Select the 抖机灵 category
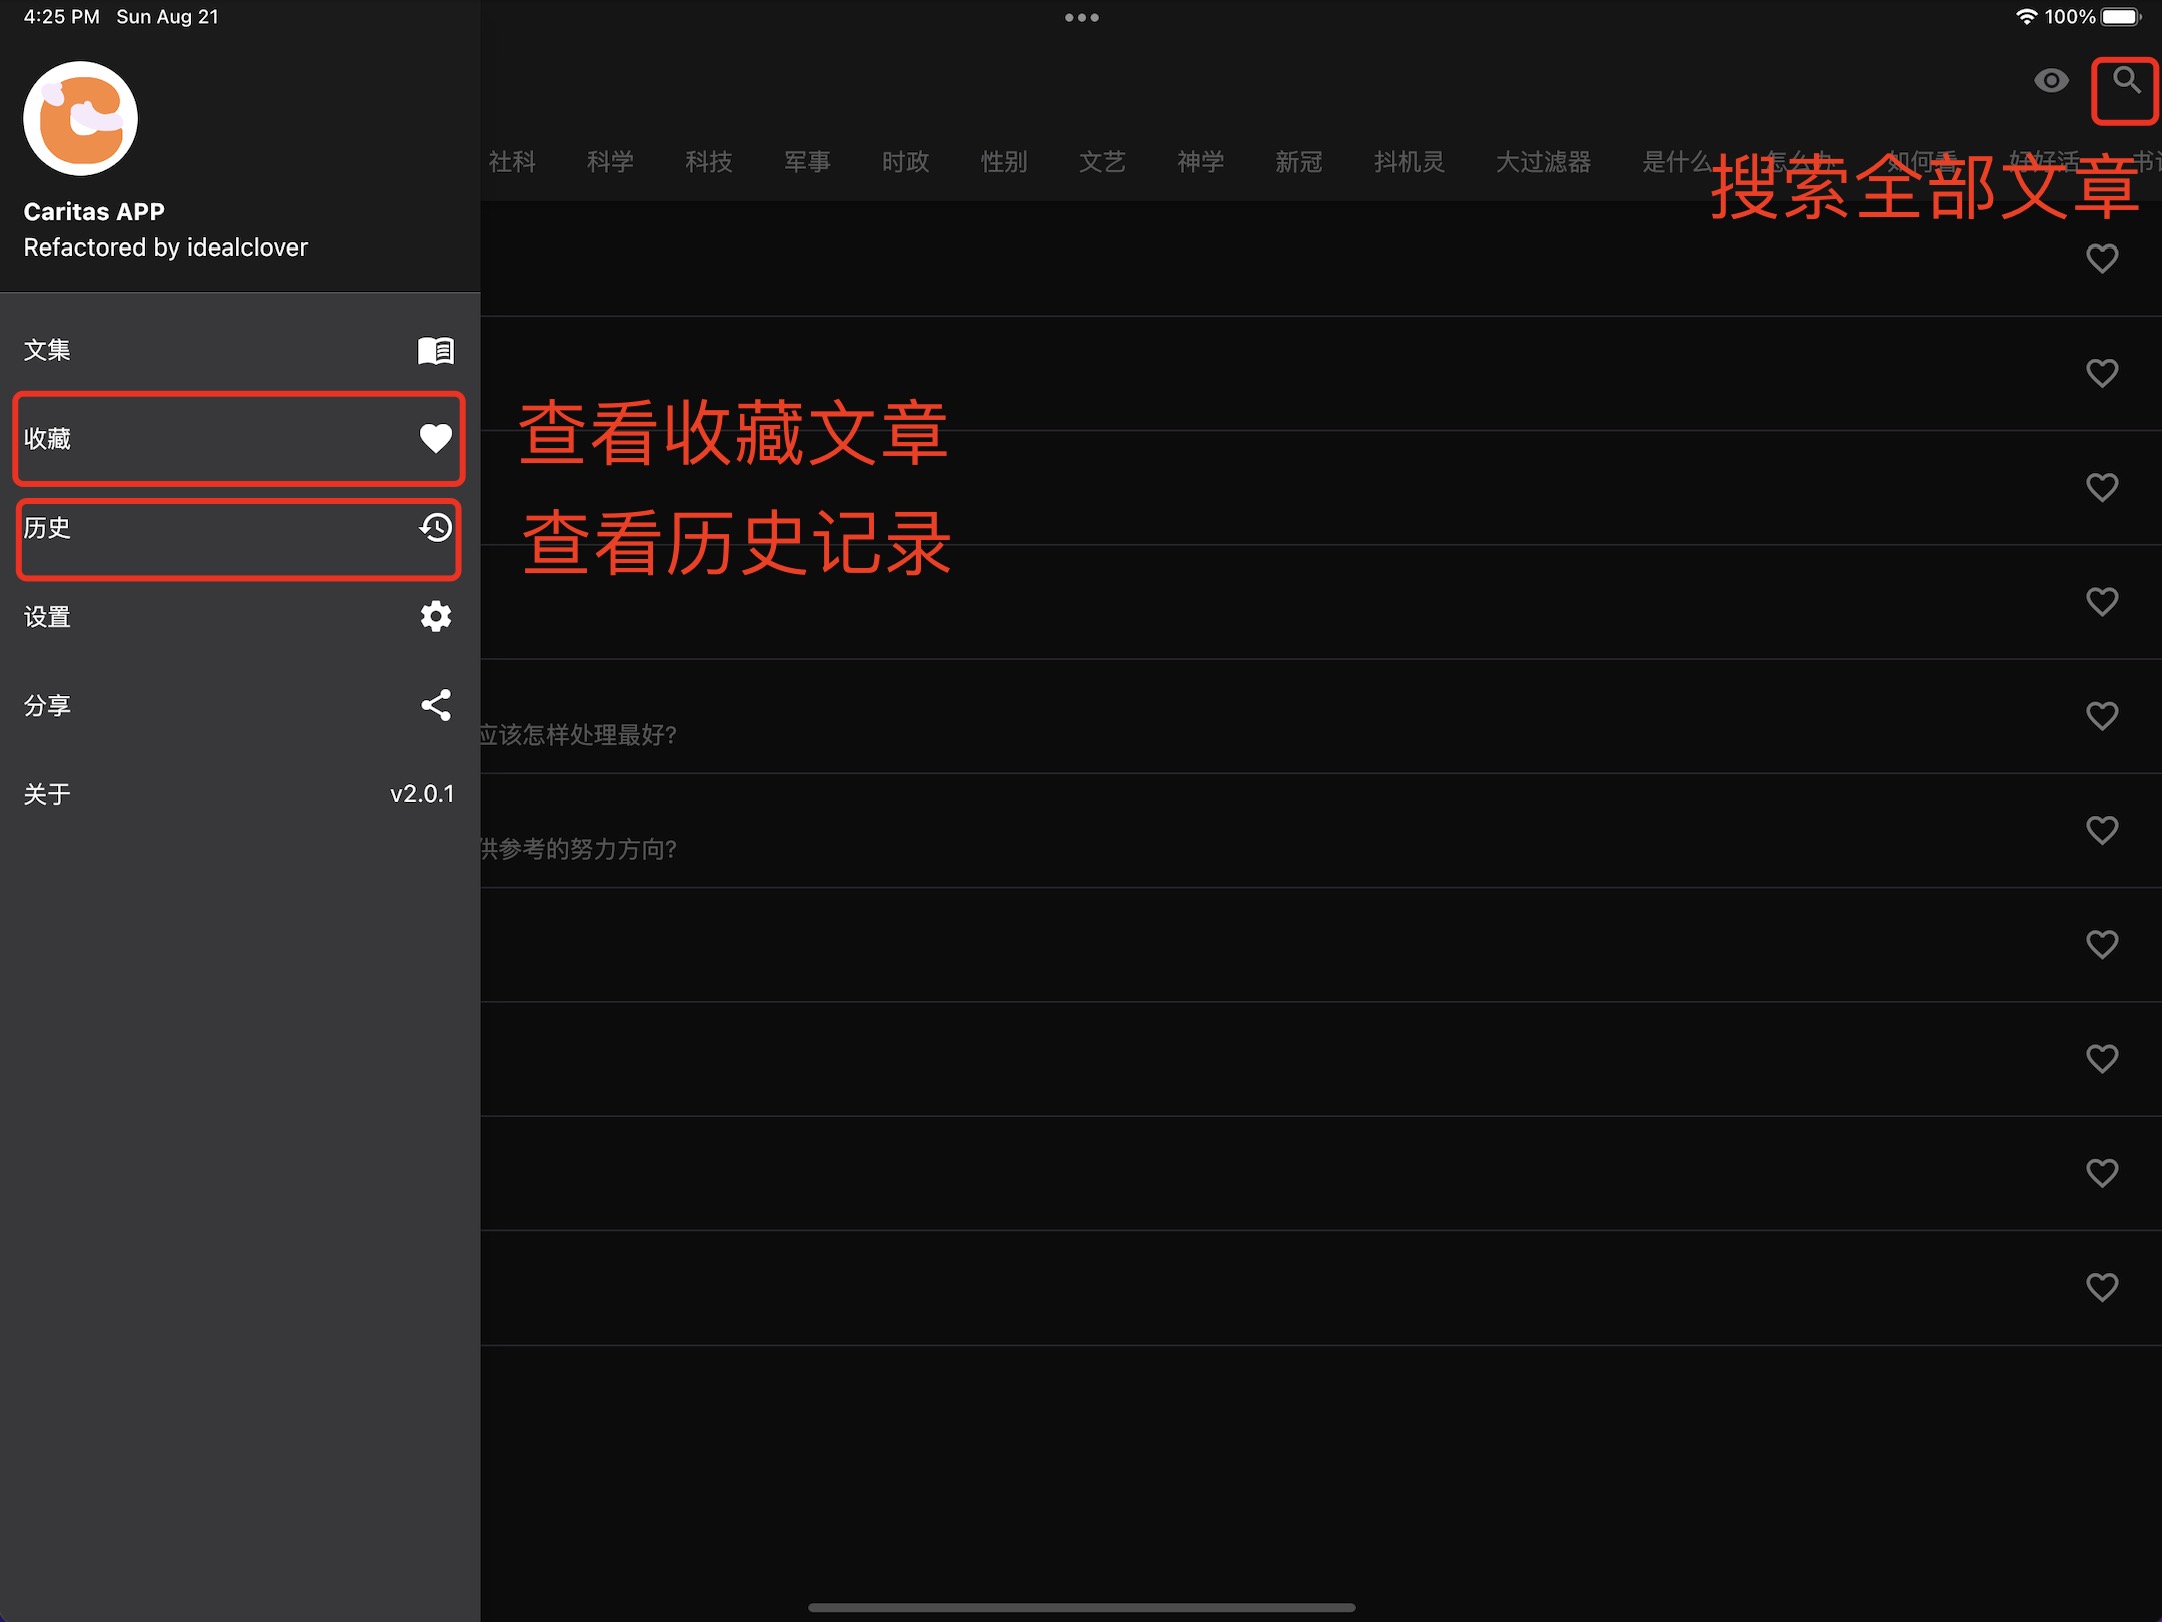 pos(1409,162)
